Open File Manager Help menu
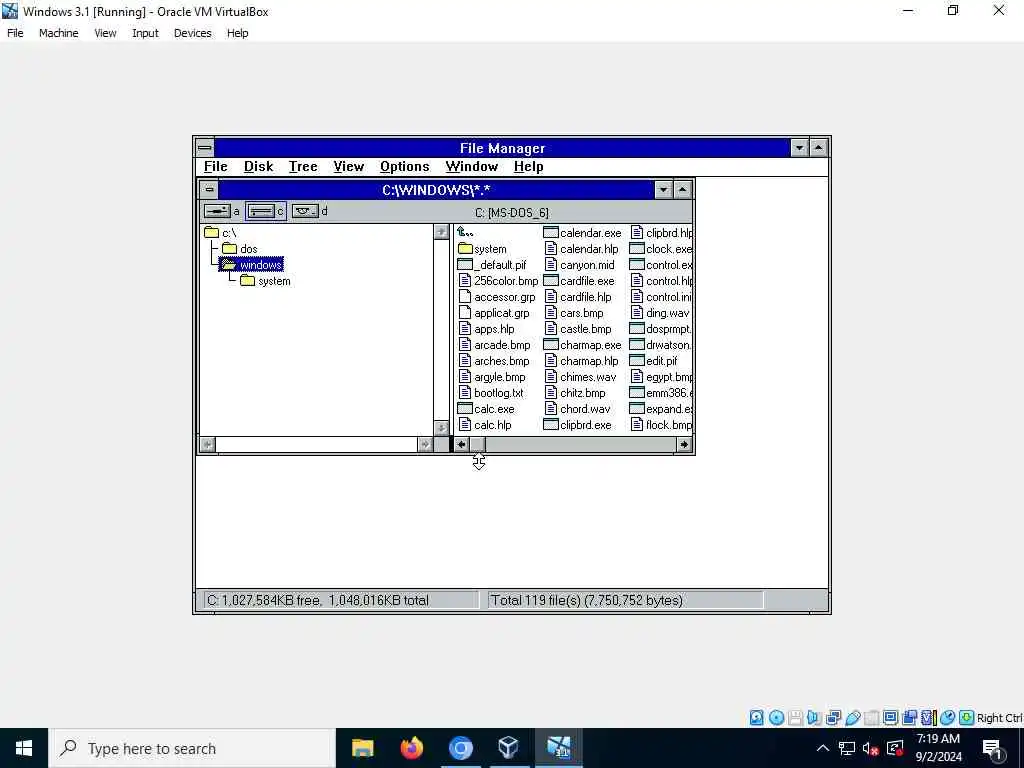Viewport: 1024px width, 768px height. tap(528, 167)
